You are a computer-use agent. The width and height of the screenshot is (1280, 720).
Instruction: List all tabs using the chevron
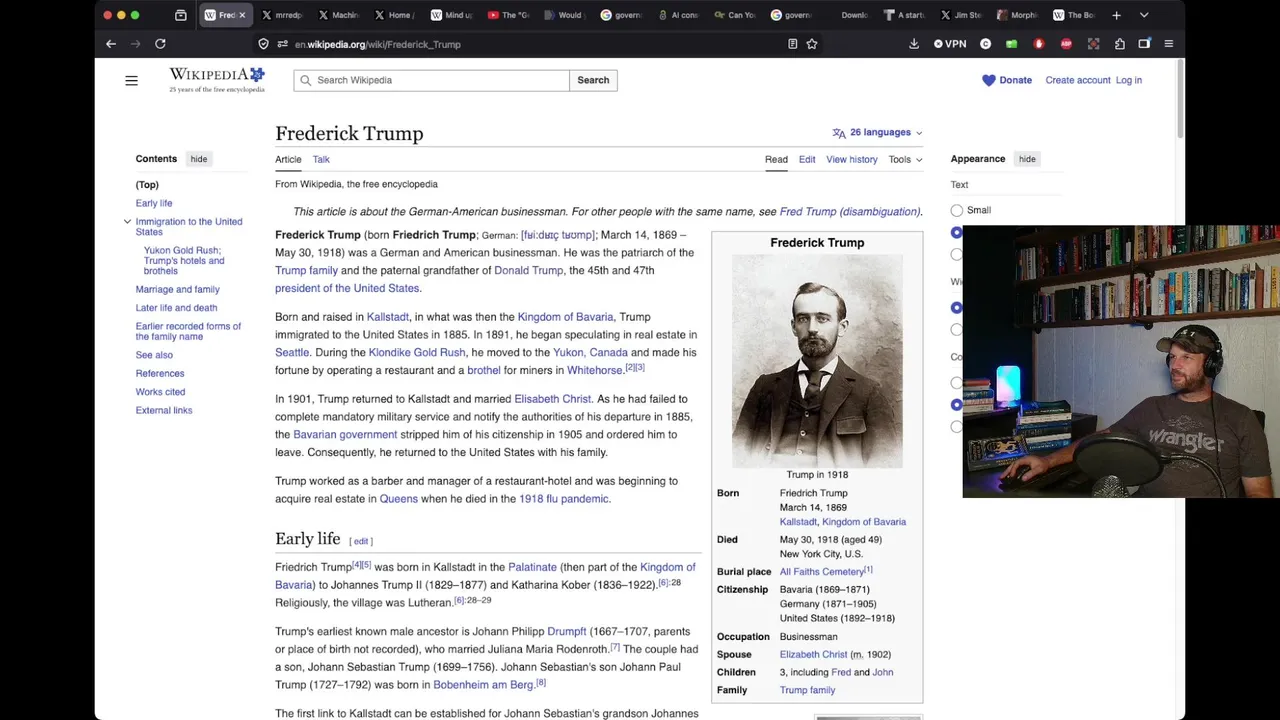1144,15
